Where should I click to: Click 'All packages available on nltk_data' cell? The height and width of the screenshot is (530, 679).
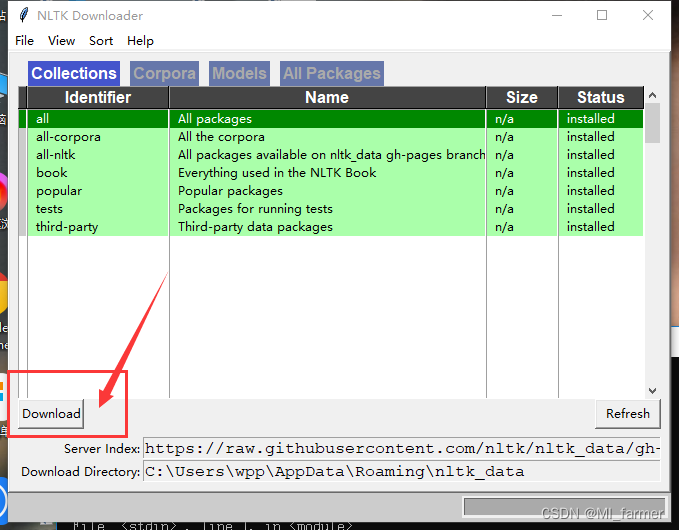(327, 155)
